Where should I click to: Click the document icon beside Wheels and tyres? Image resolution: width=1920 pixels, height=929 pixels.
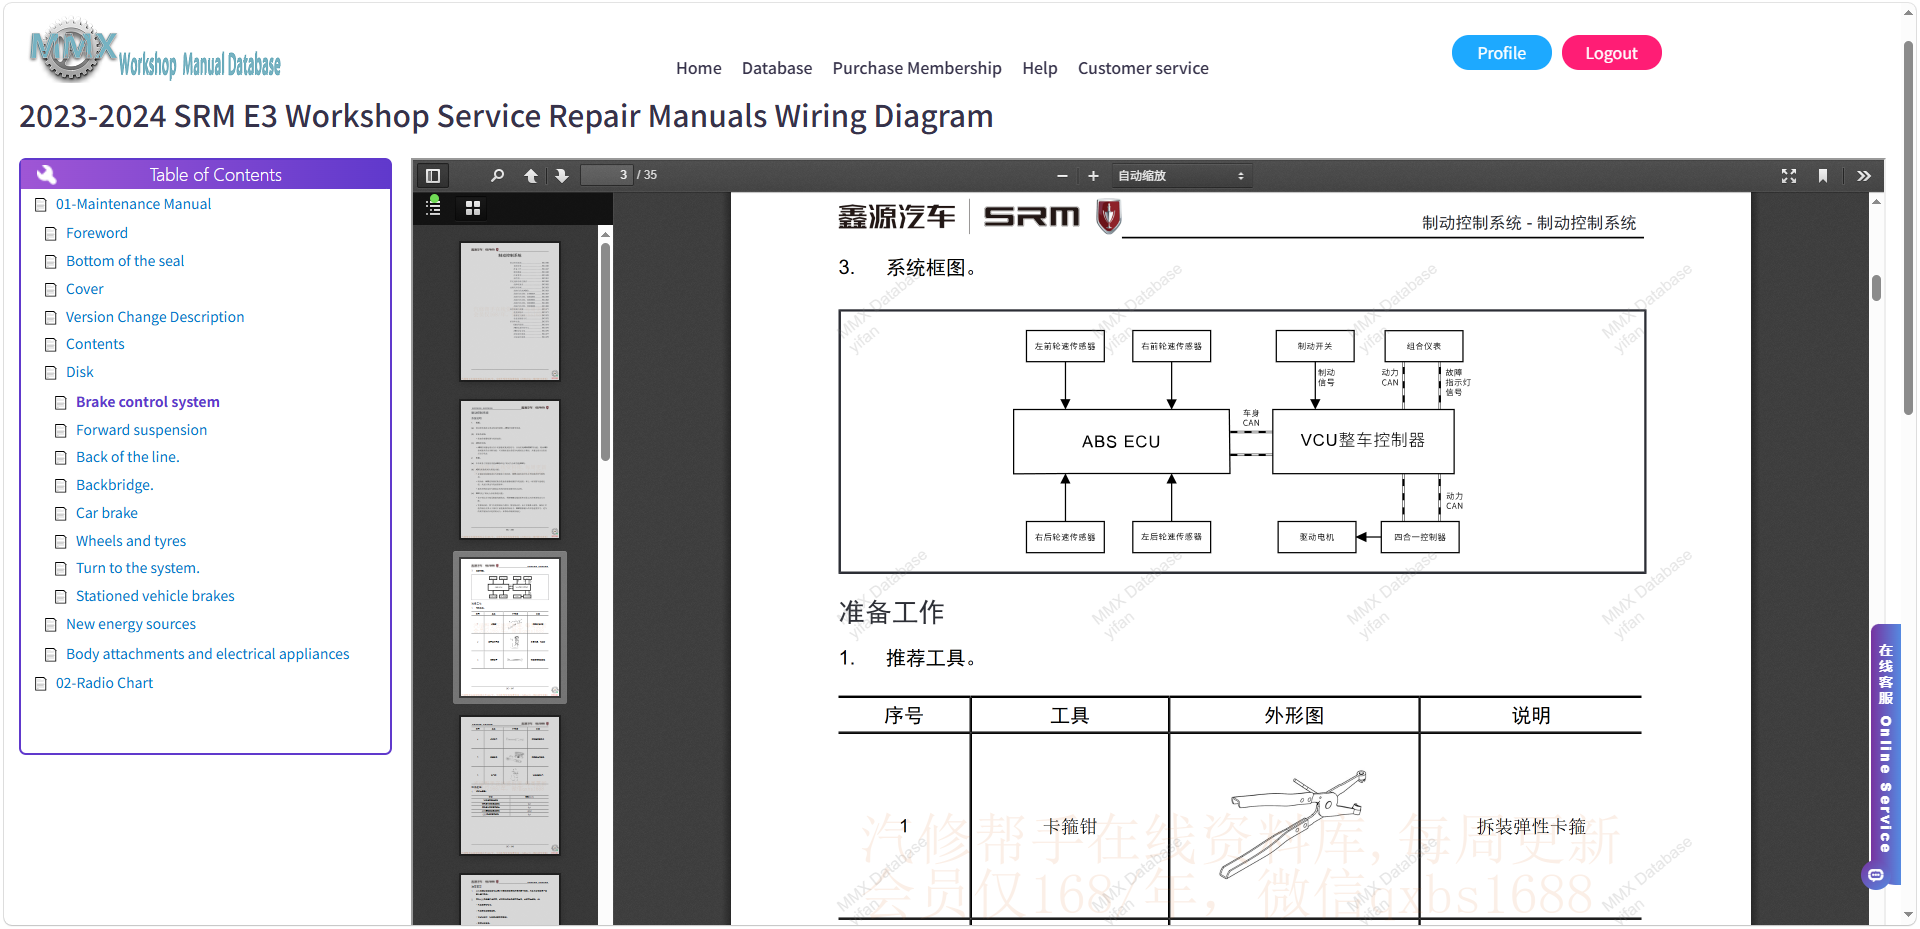pos(61,542)
